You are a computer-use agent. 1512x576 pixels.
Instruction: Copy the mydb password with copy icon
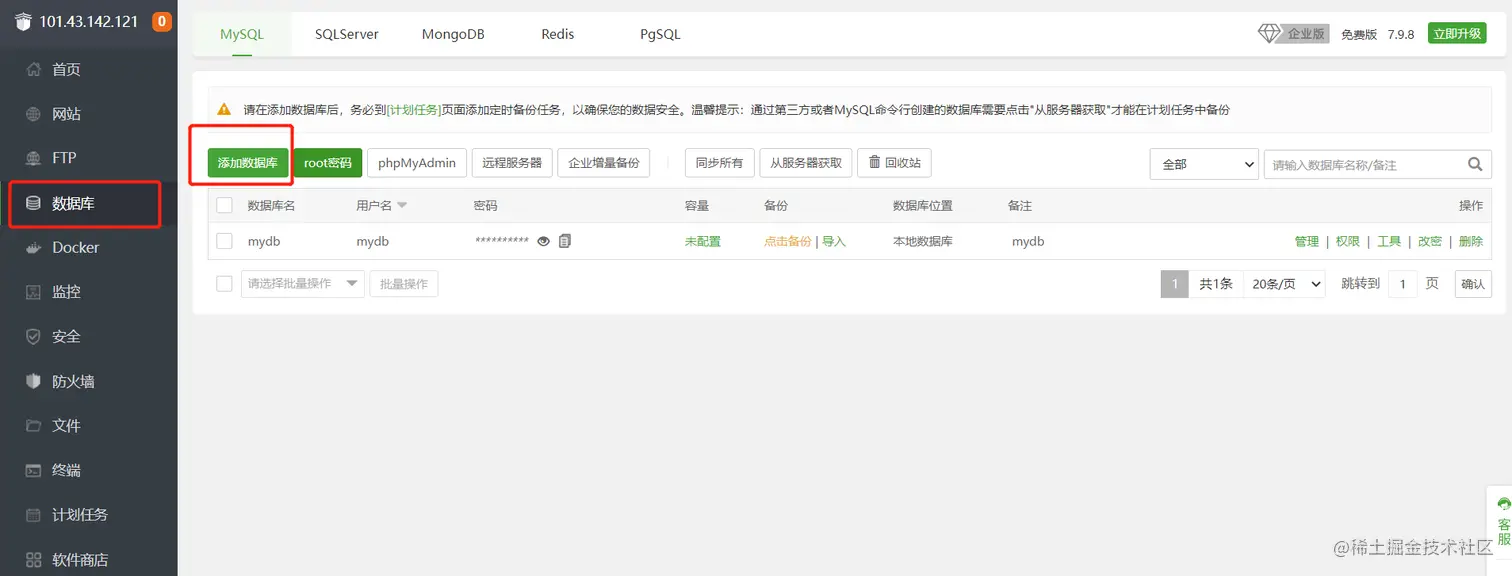click(565, 241)
